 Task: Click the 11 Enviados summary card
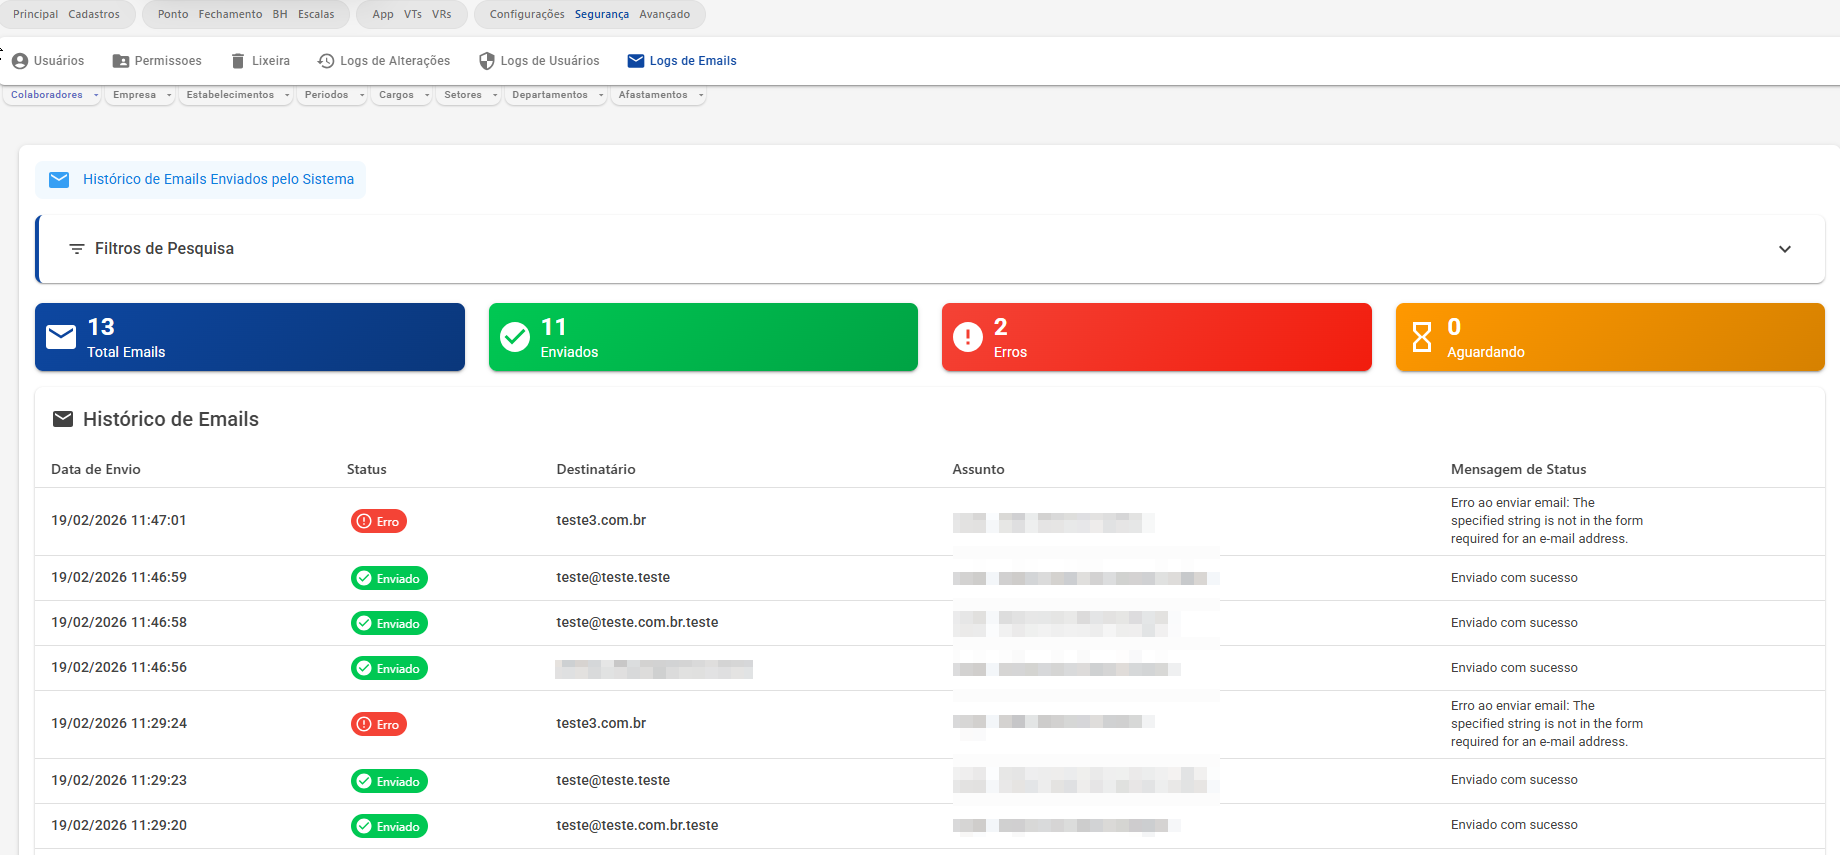click(x=703, y=337)
